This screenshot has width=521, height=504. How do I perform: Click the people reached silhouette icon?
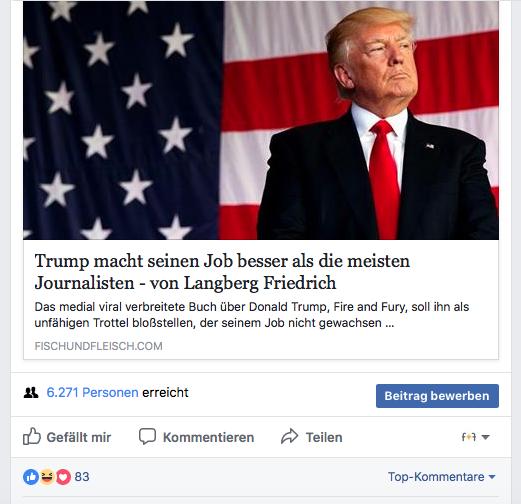pyautogui.click(x=31, y=393)
